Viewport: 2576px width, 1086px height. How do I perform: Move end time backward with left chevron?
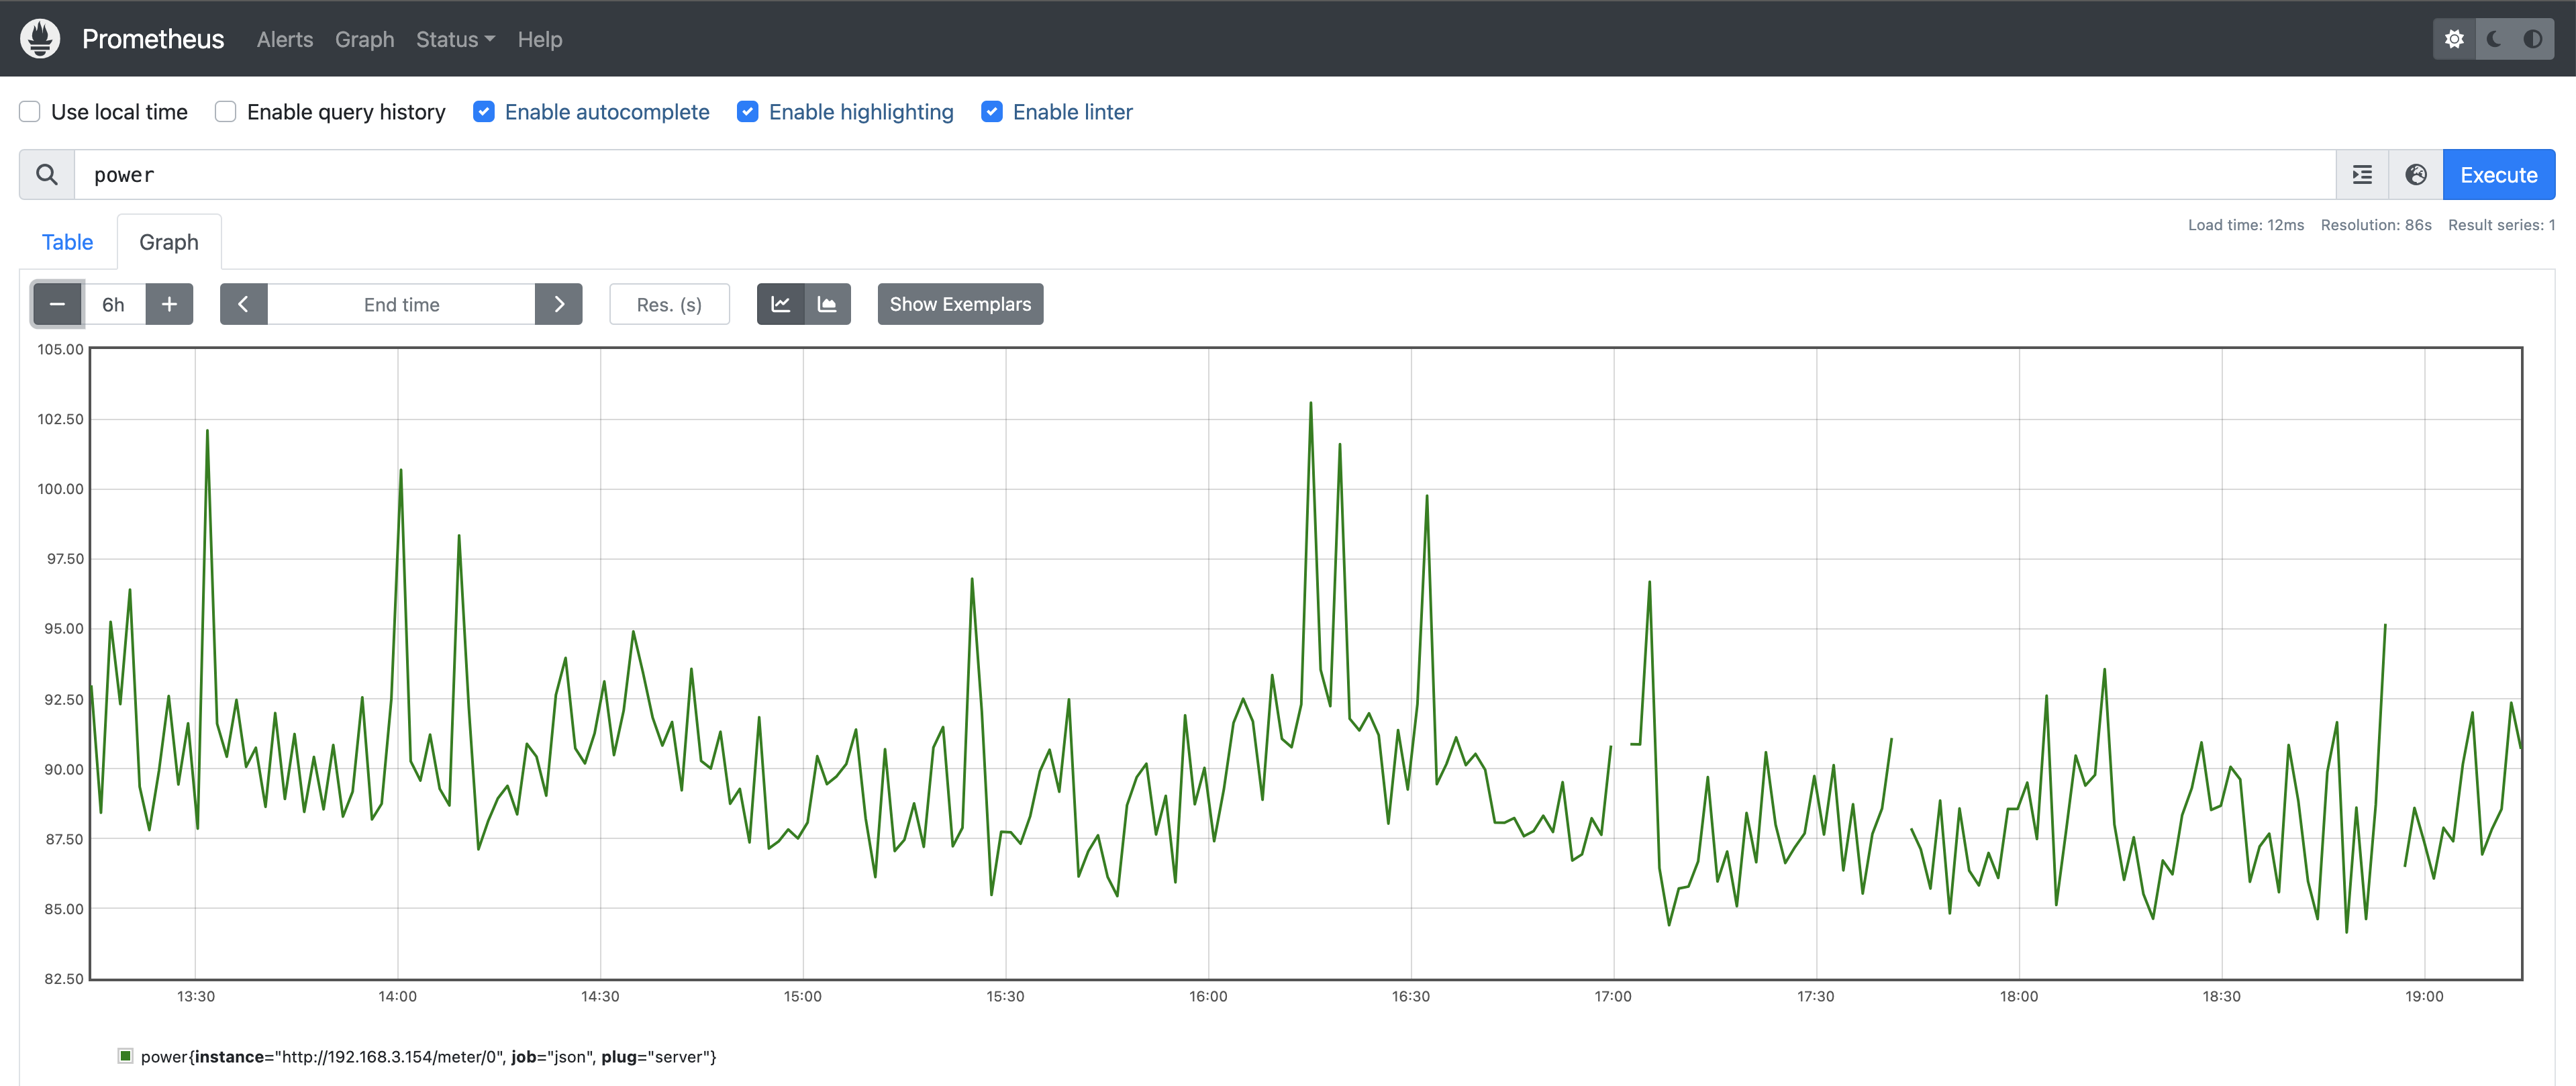tap(243, 304)
